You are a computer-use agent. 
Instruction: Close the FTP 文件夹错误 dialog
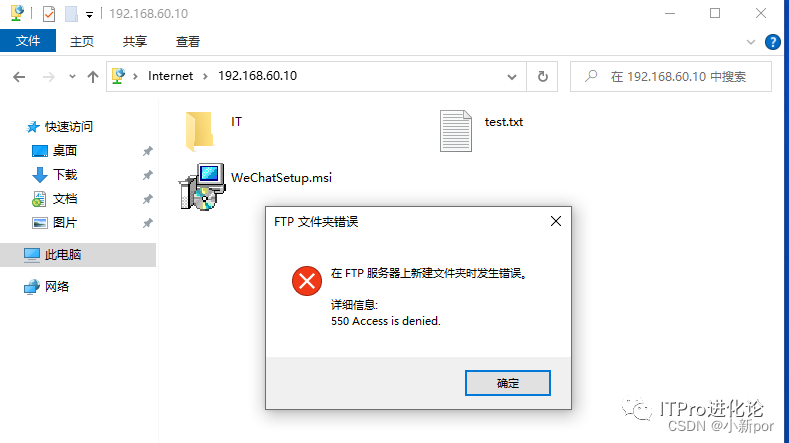tap(556, 221)
